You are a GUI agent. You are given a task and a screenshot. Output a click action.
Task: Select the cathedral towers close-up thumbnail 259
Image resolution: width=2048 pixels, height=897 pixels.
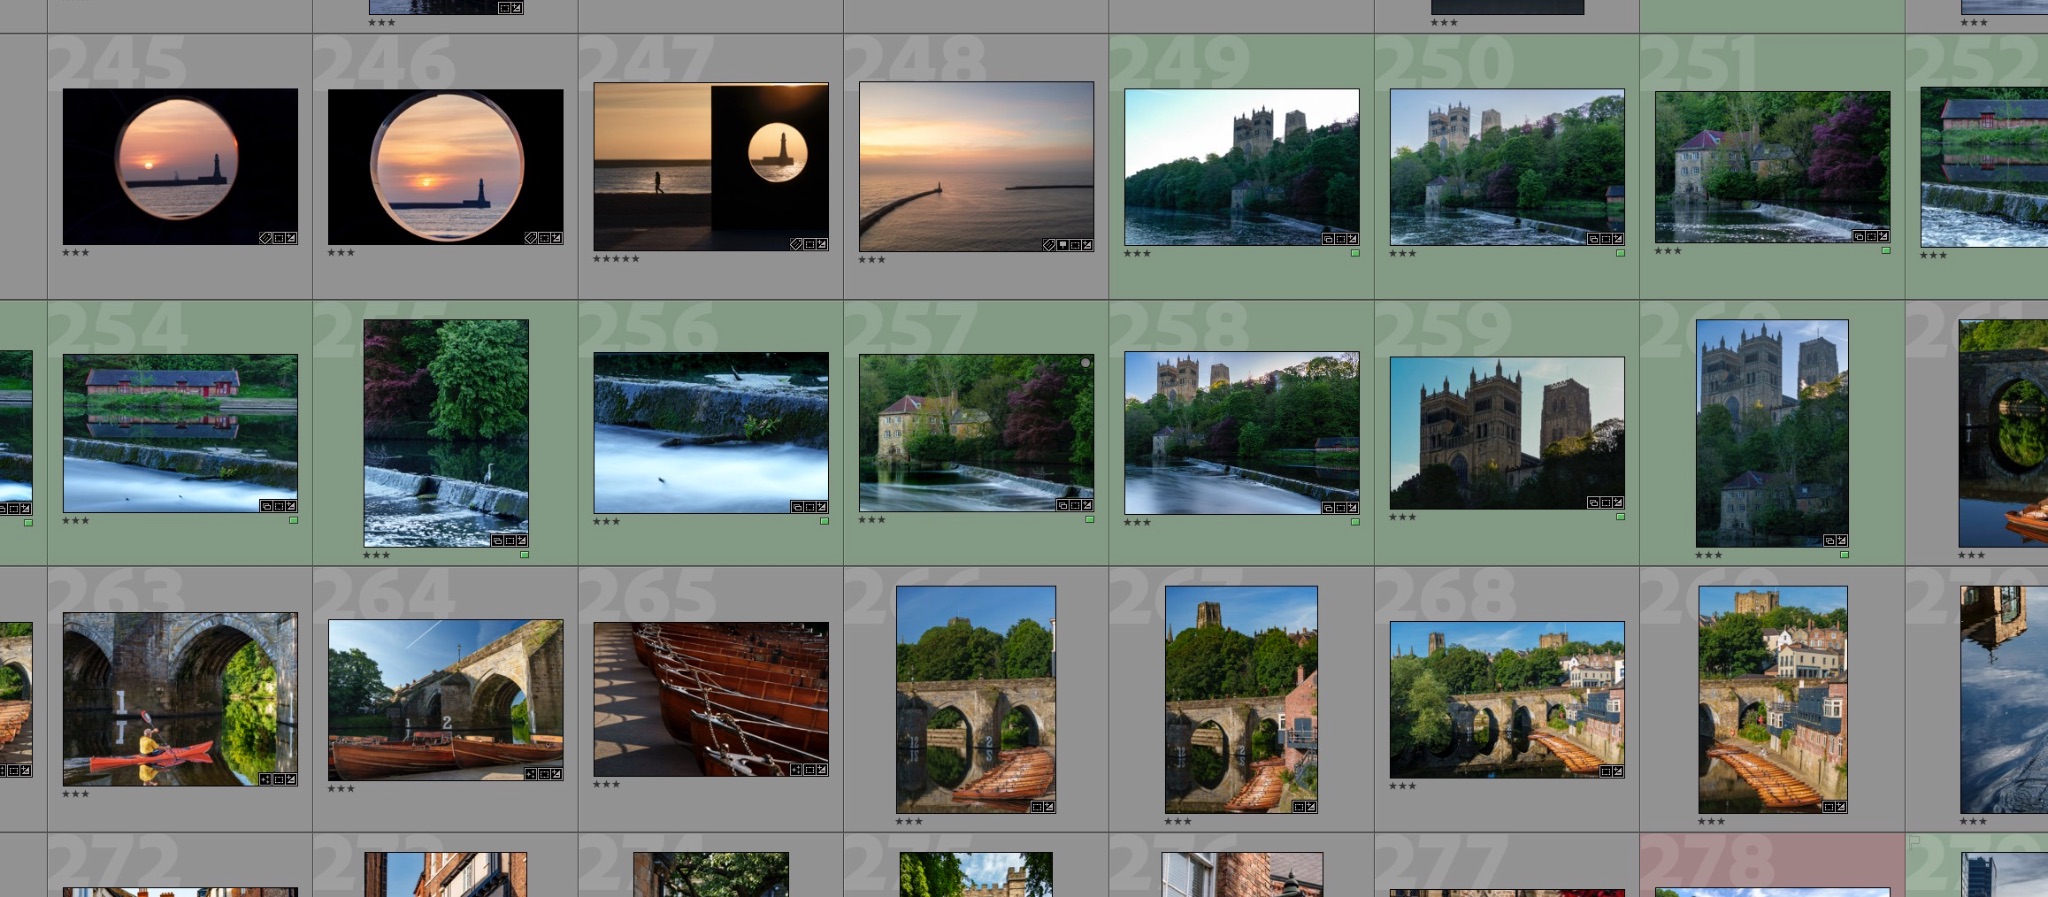pos(1507,433)
